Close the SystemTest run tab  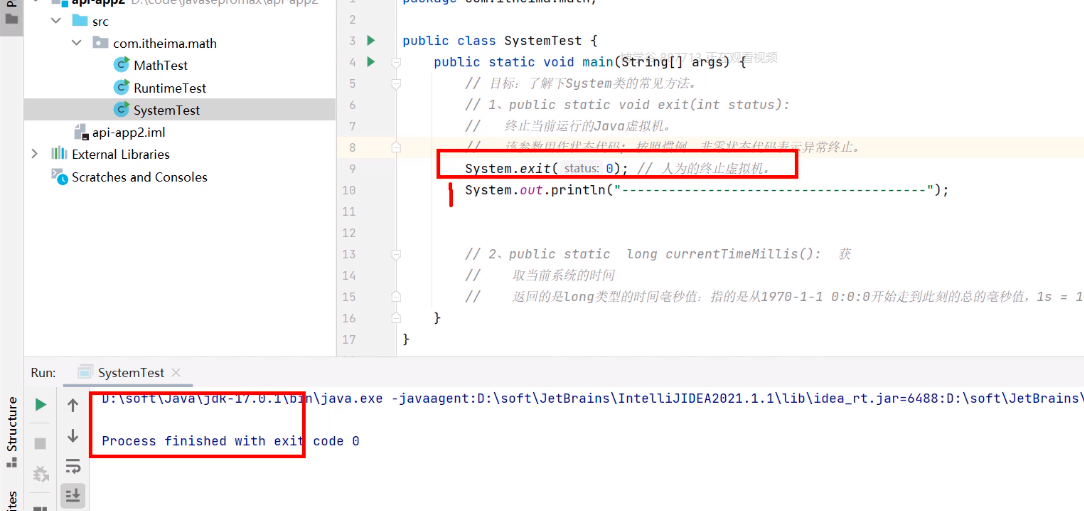tap(176, 372)
